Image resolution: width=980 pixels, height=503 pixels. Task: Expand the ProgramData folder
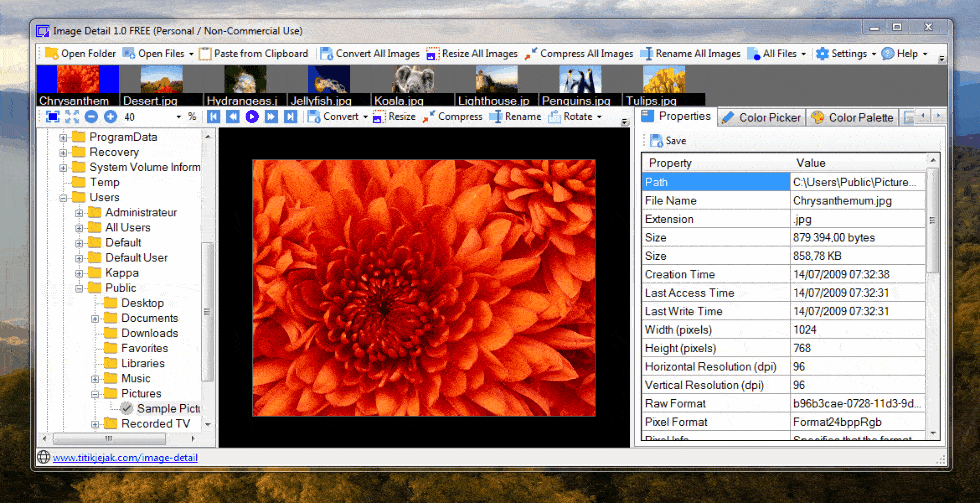63,137
